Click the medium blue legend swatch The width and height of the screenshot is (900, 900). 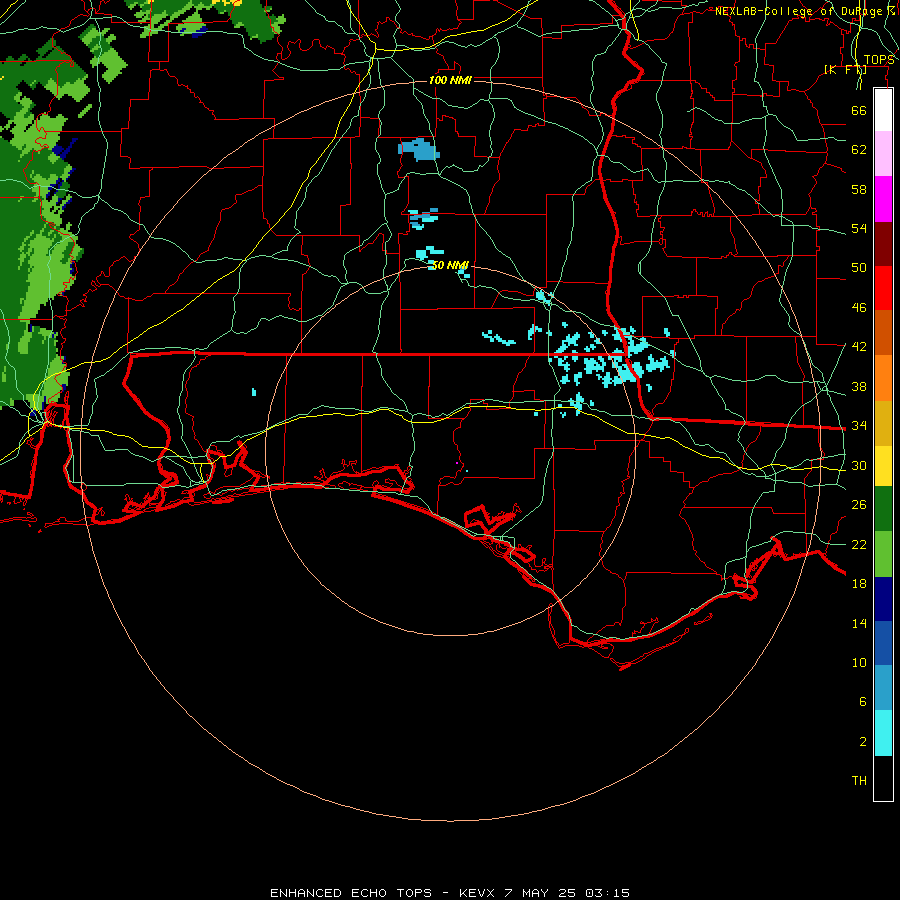click(883, 643)
